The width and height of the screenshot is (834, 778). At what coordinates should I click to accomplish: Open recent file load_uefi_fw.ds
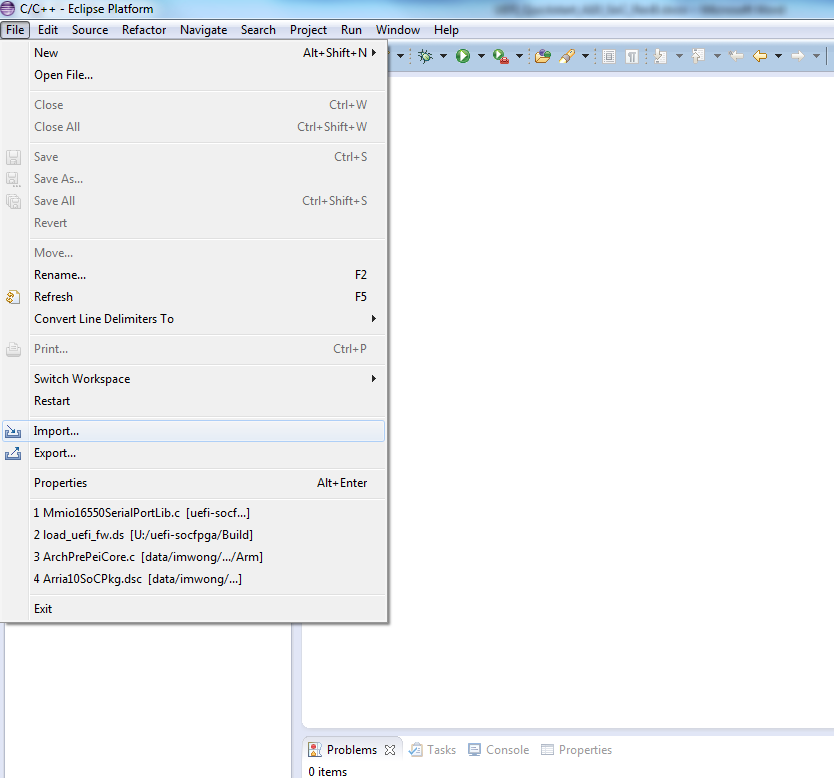click(194, 535)
